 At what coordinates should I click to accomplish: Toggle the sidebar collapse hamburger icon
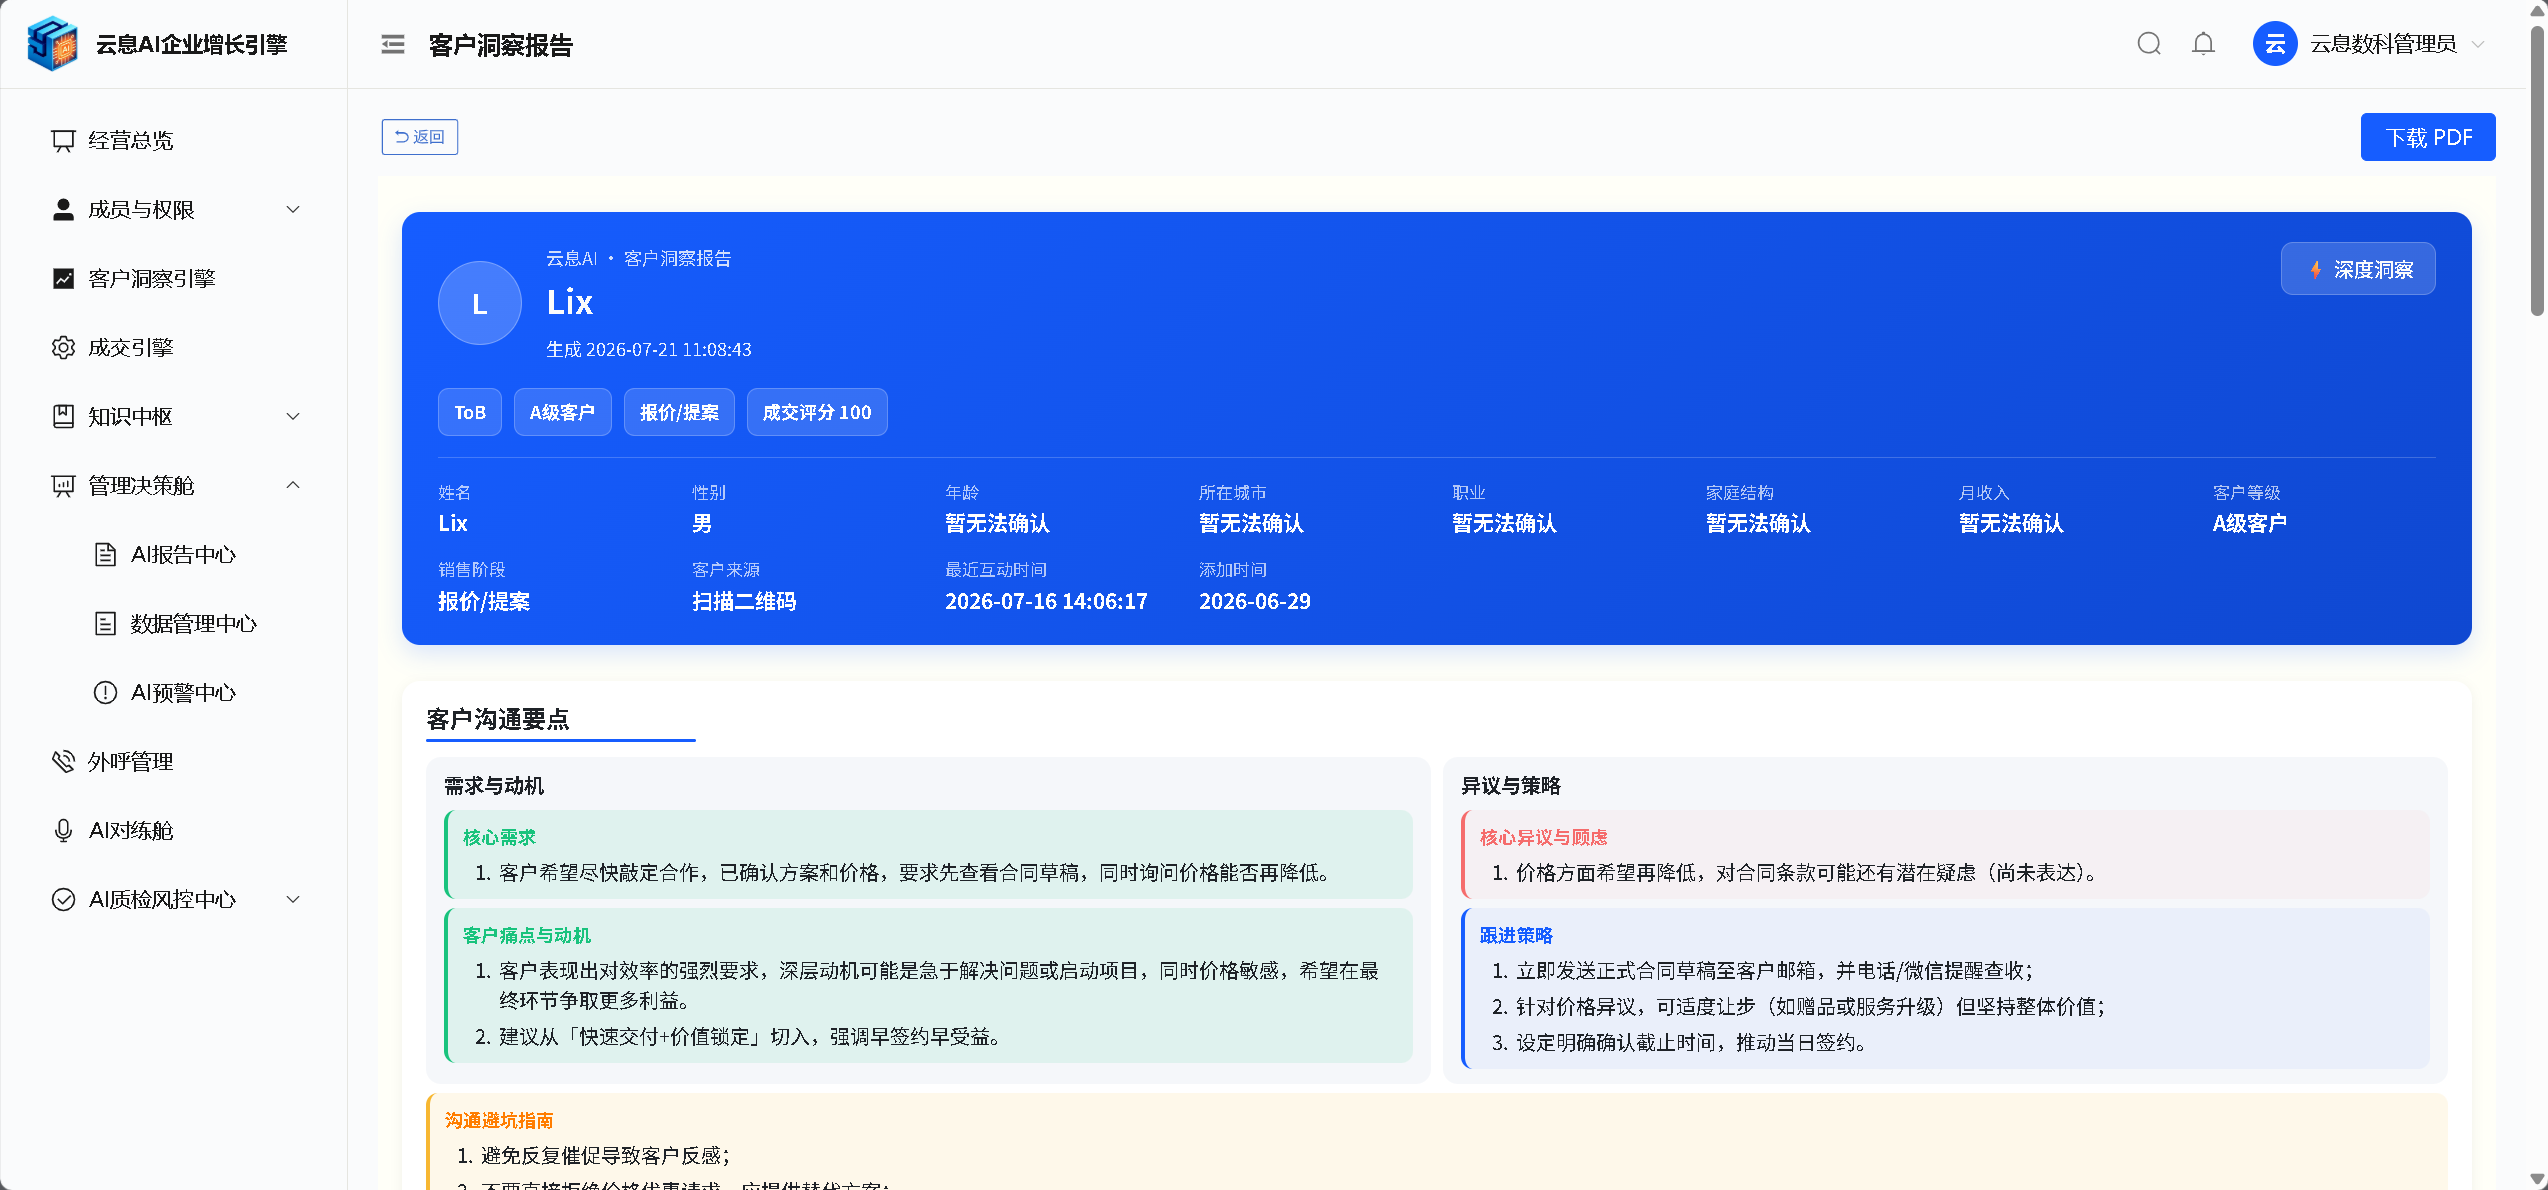click(393, 44)
